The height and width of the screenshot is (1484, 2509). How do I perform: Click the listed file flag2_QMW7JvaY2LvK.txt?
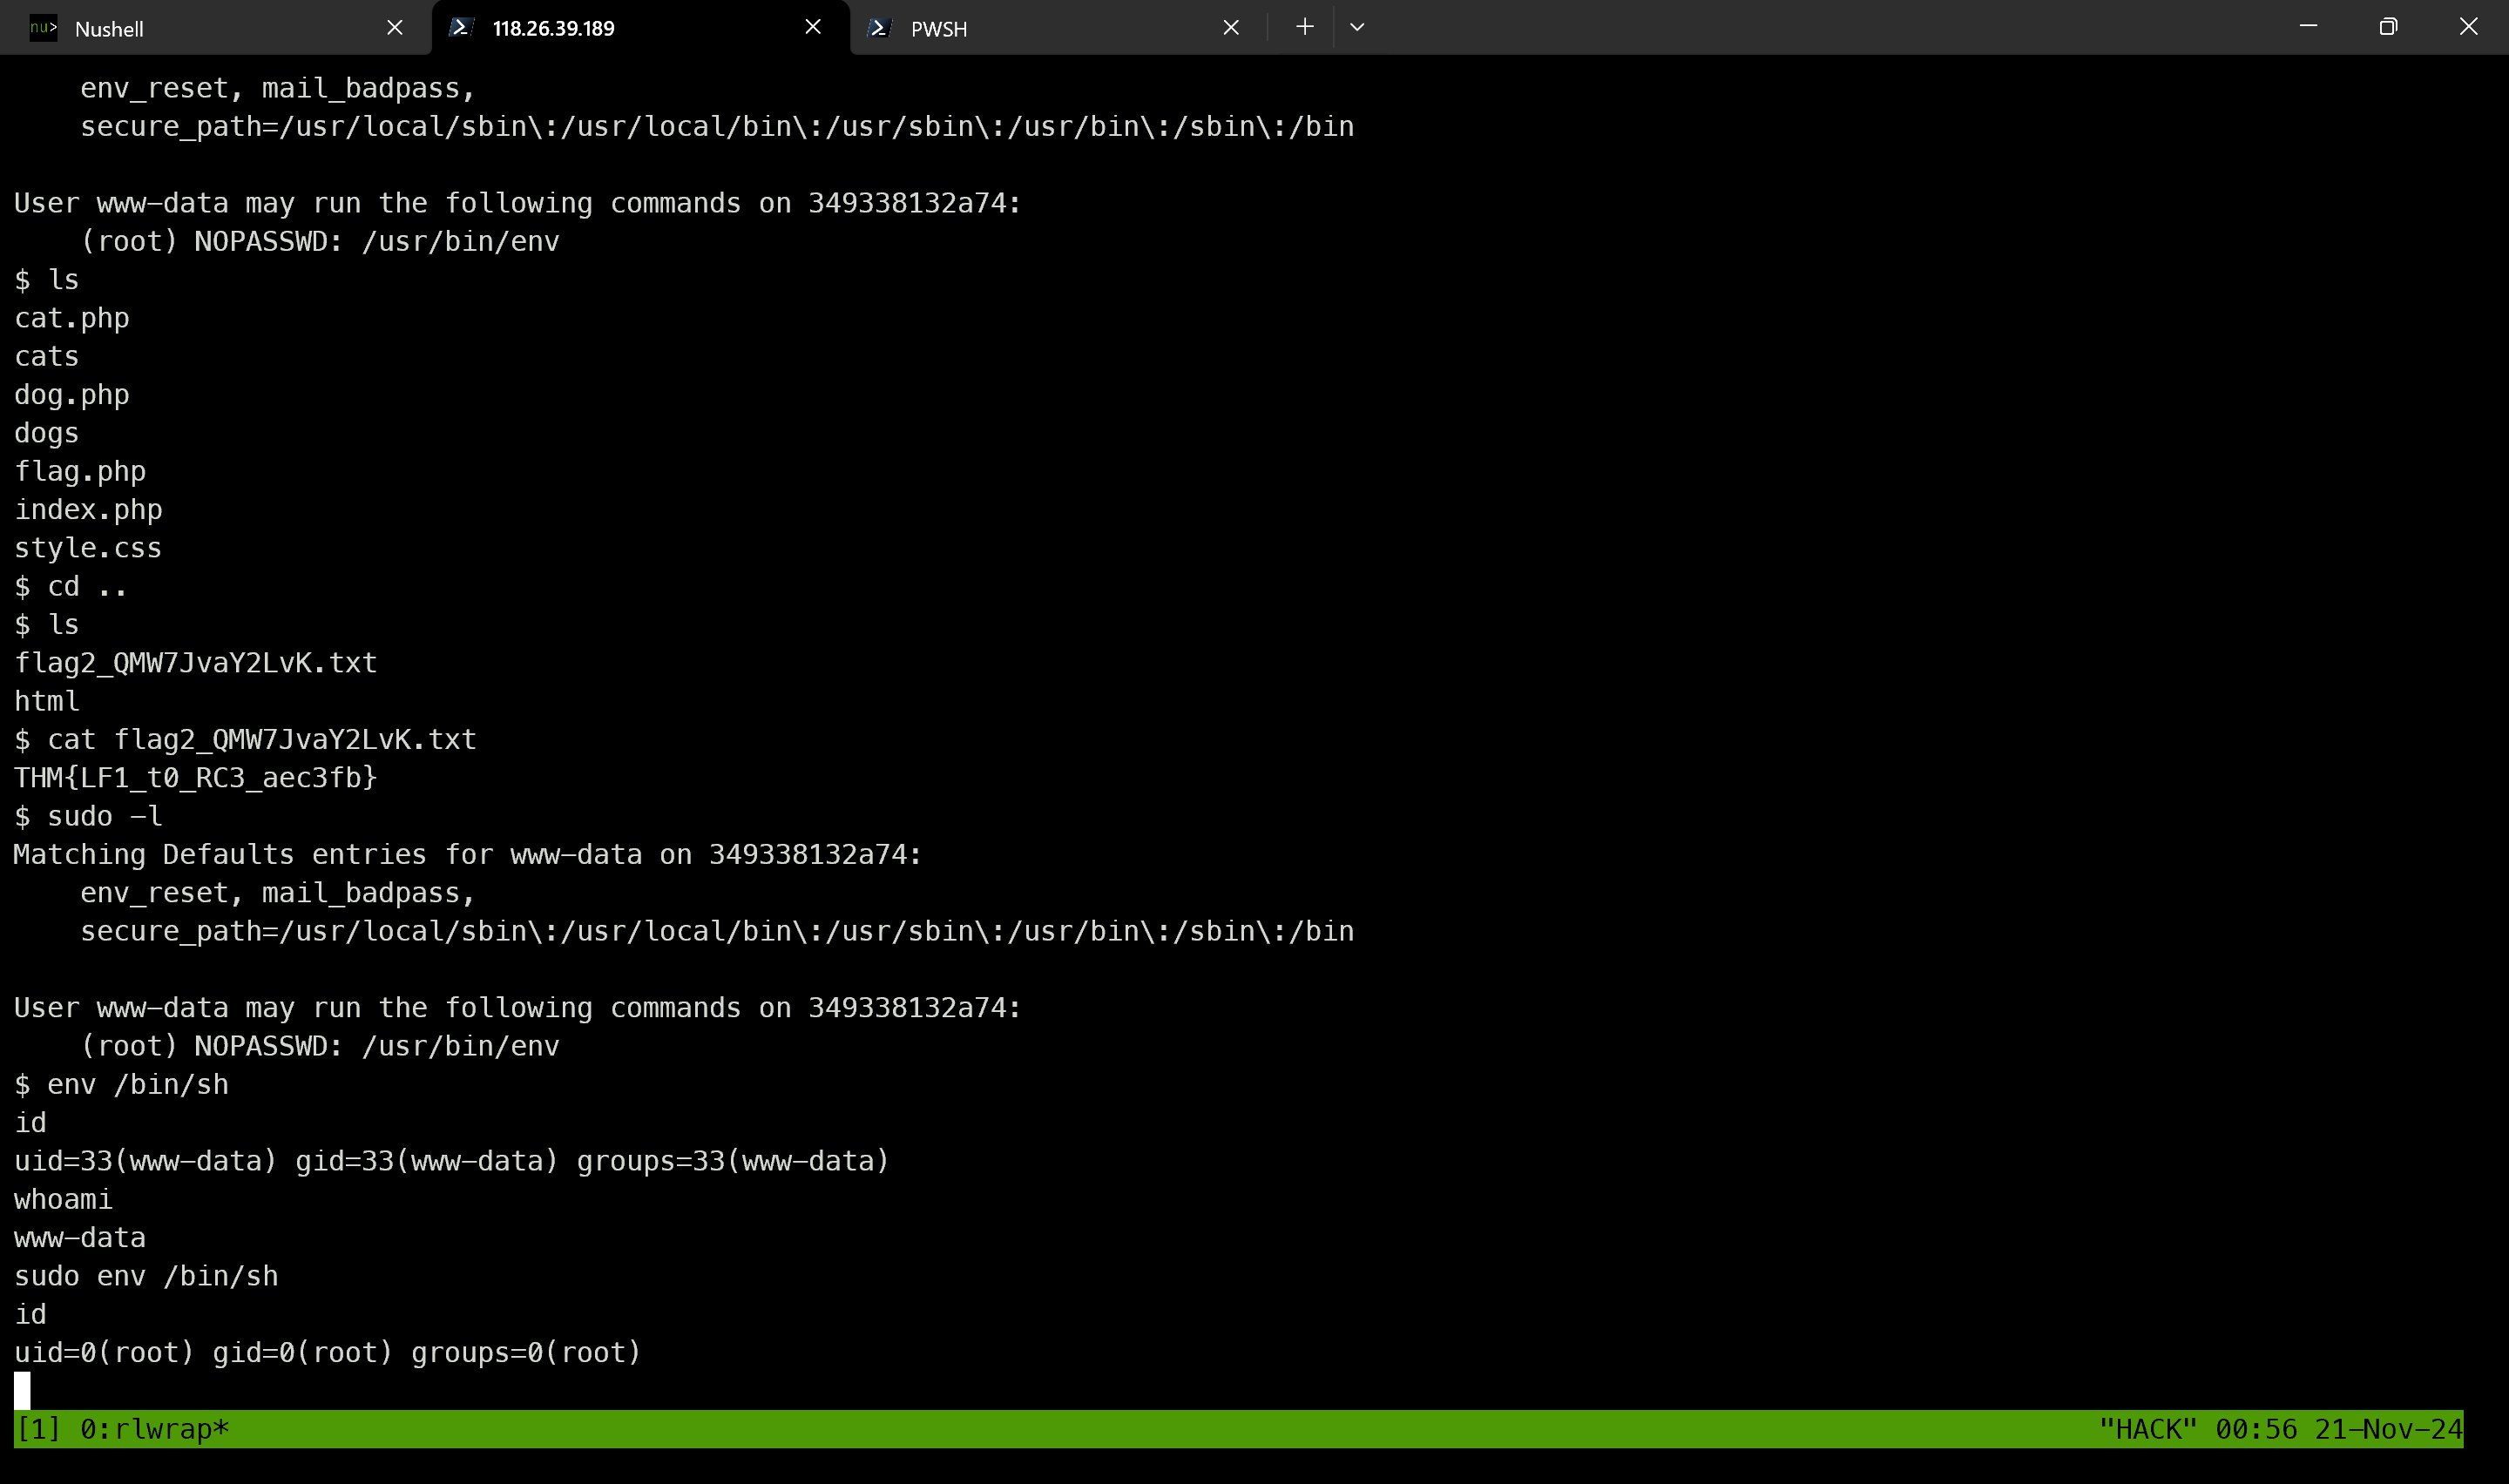pos(196,663)
